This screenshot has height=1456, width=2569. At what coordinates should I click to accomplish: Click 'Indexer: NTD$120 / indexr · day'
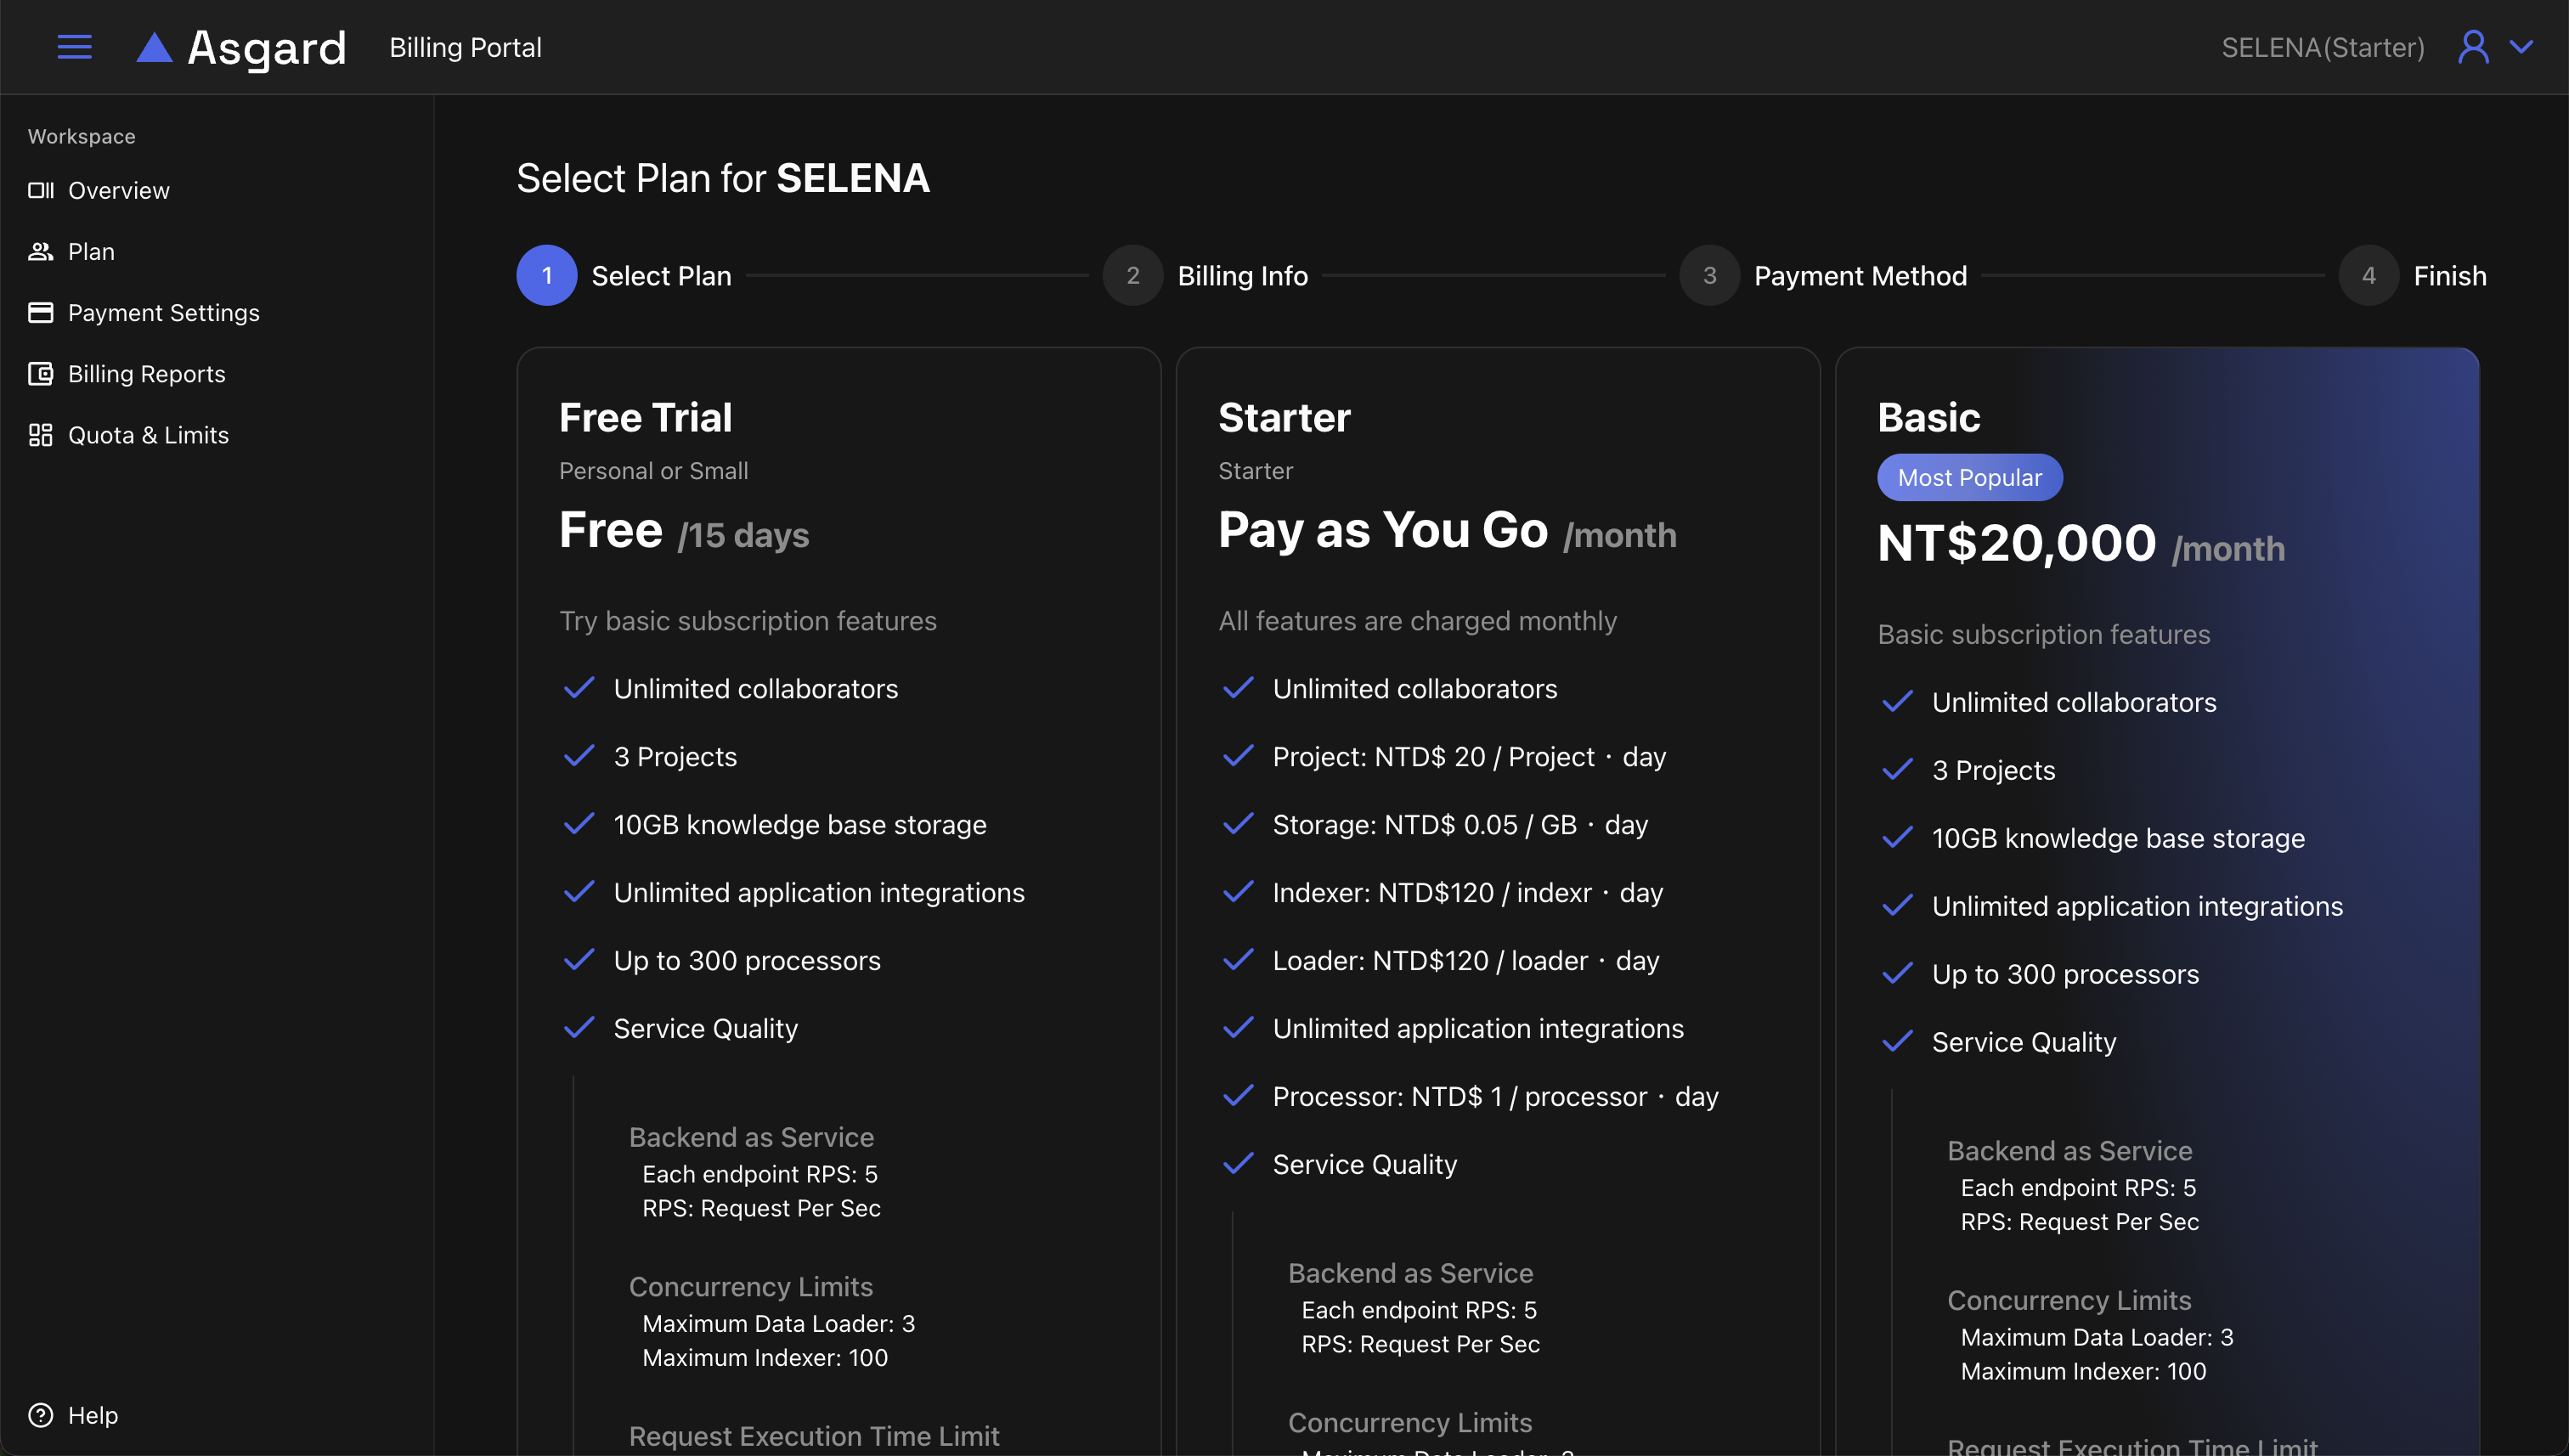(1468, 892)
